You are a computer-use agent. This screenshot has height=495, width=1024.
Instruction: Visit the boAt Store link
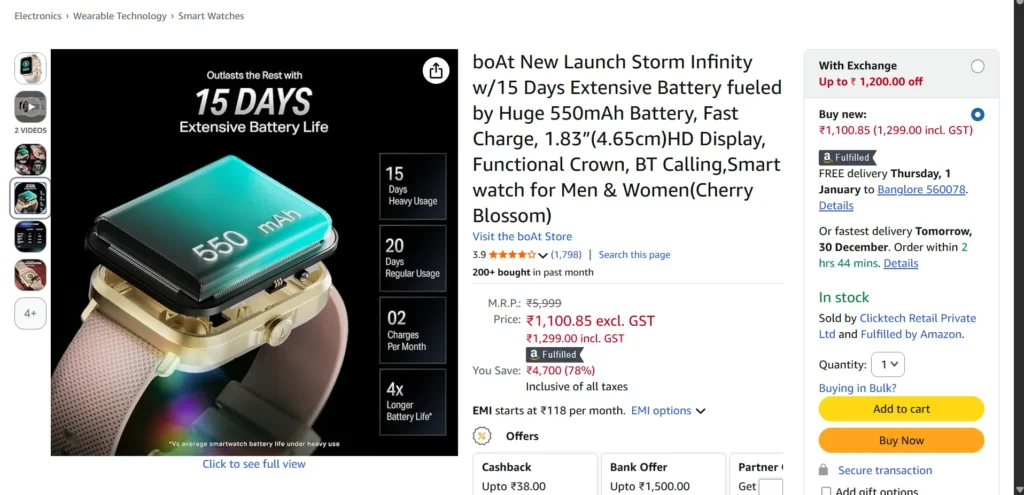[x=522, y=237]
